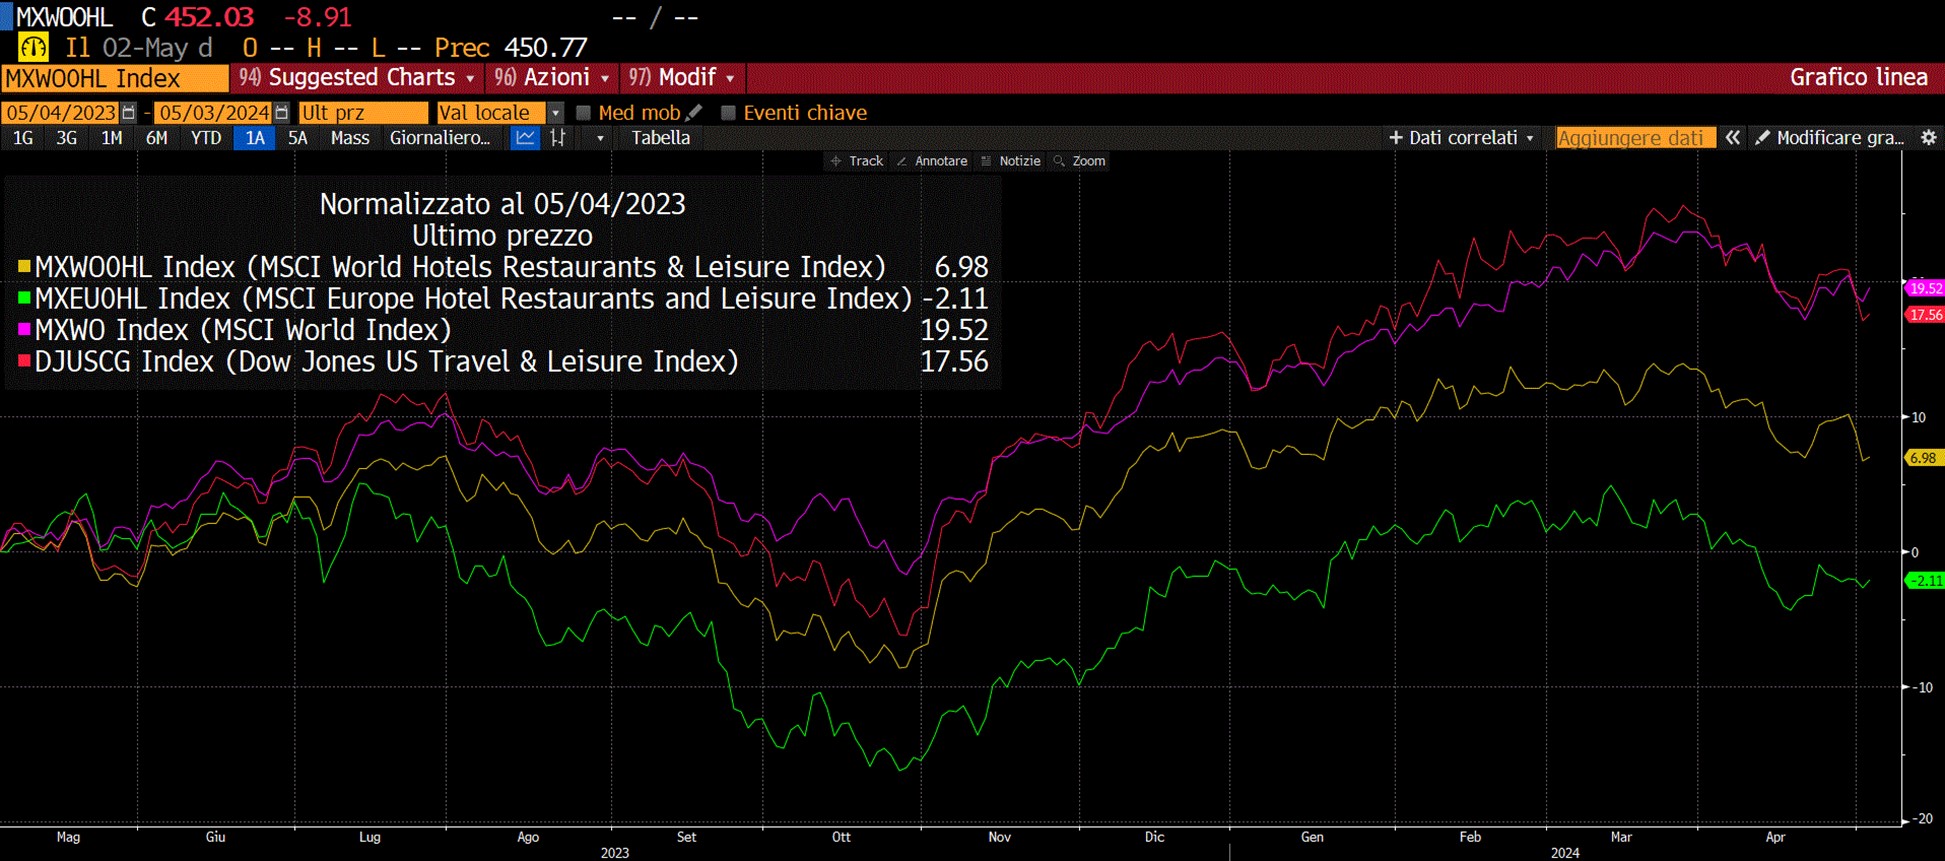Select the bar chart type icon
The image size is (1945, 861).
coord(558,138)
